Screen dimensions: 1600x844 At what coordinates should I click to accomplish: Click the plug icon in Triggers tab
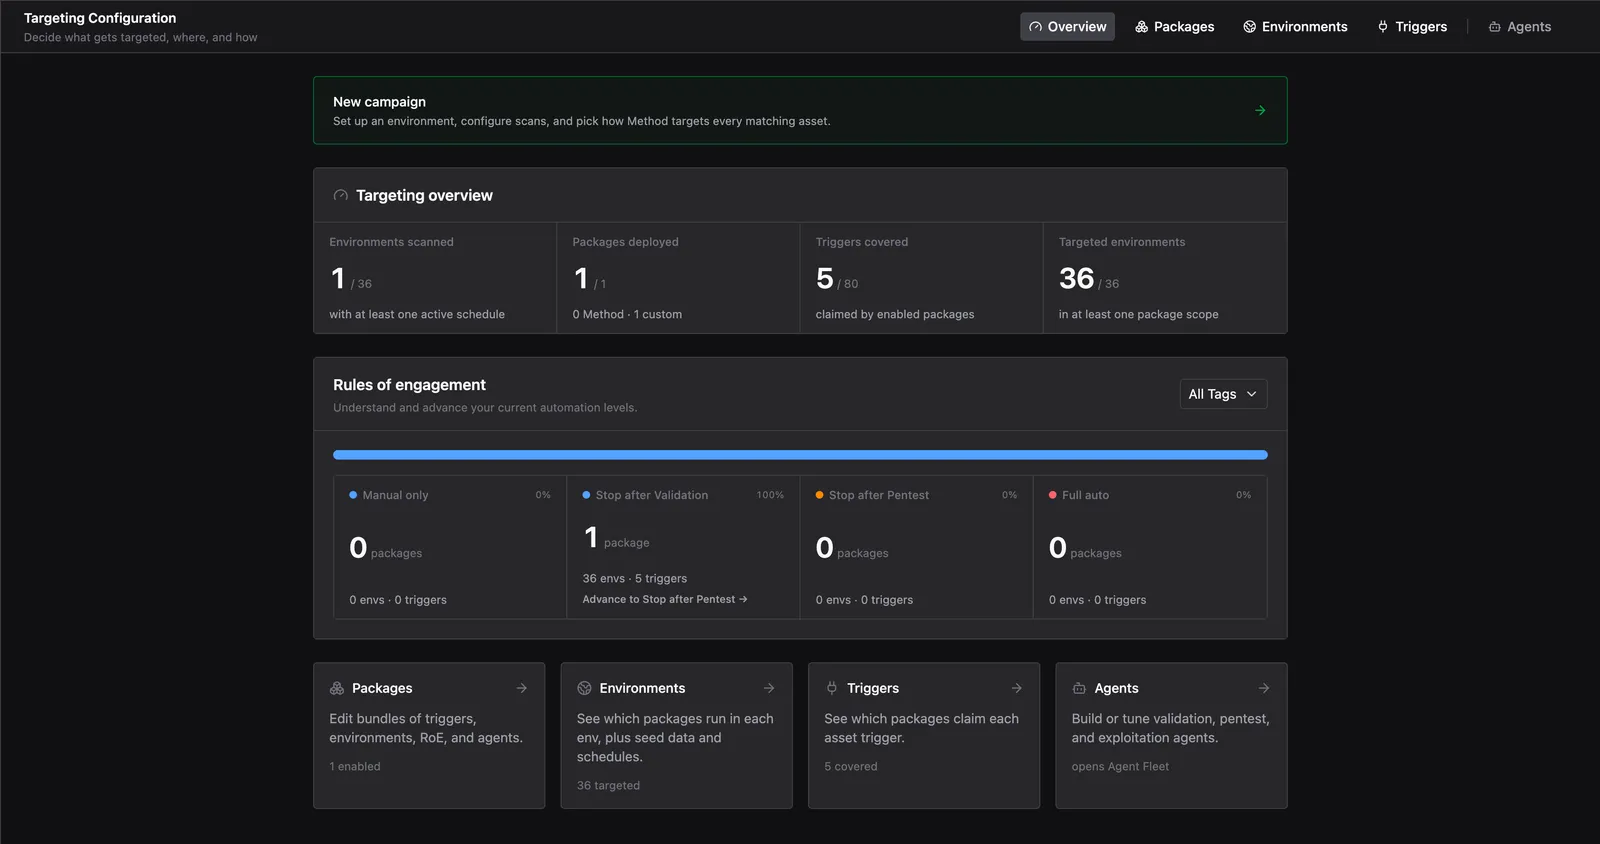(1383, 27)
